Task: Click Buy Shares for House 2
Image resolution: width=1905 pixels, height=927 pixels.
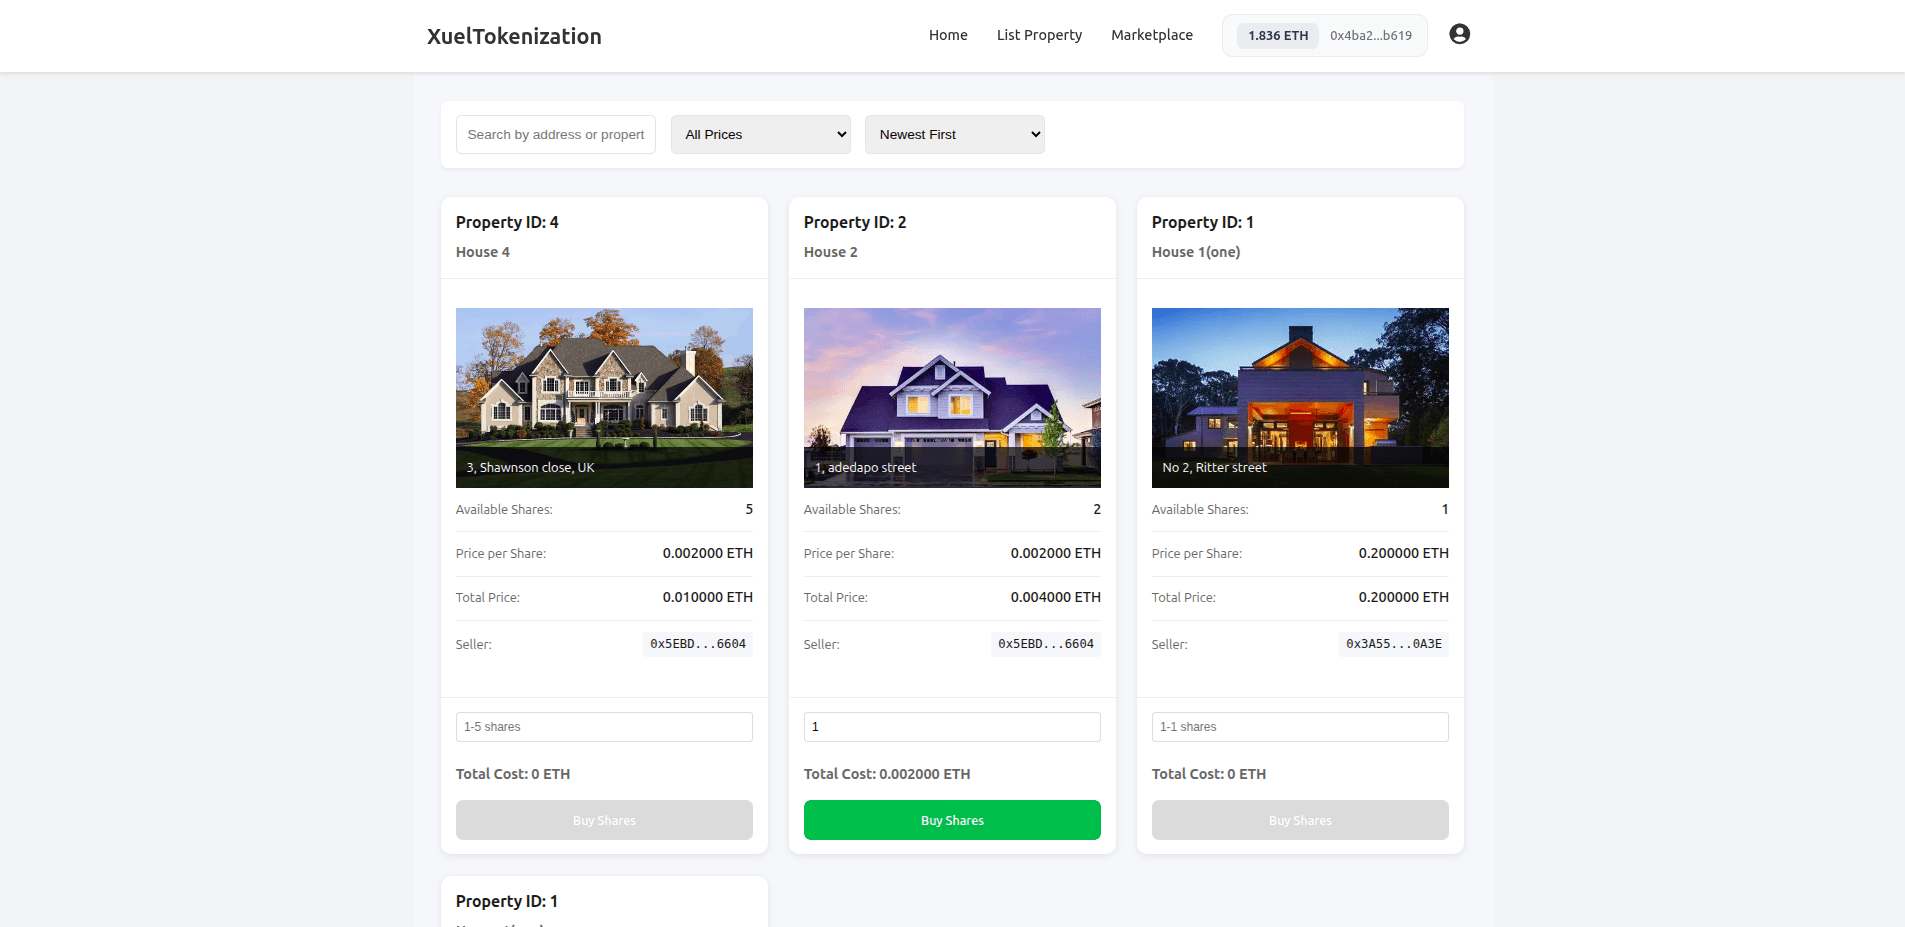Action: (x=951, y=819)
